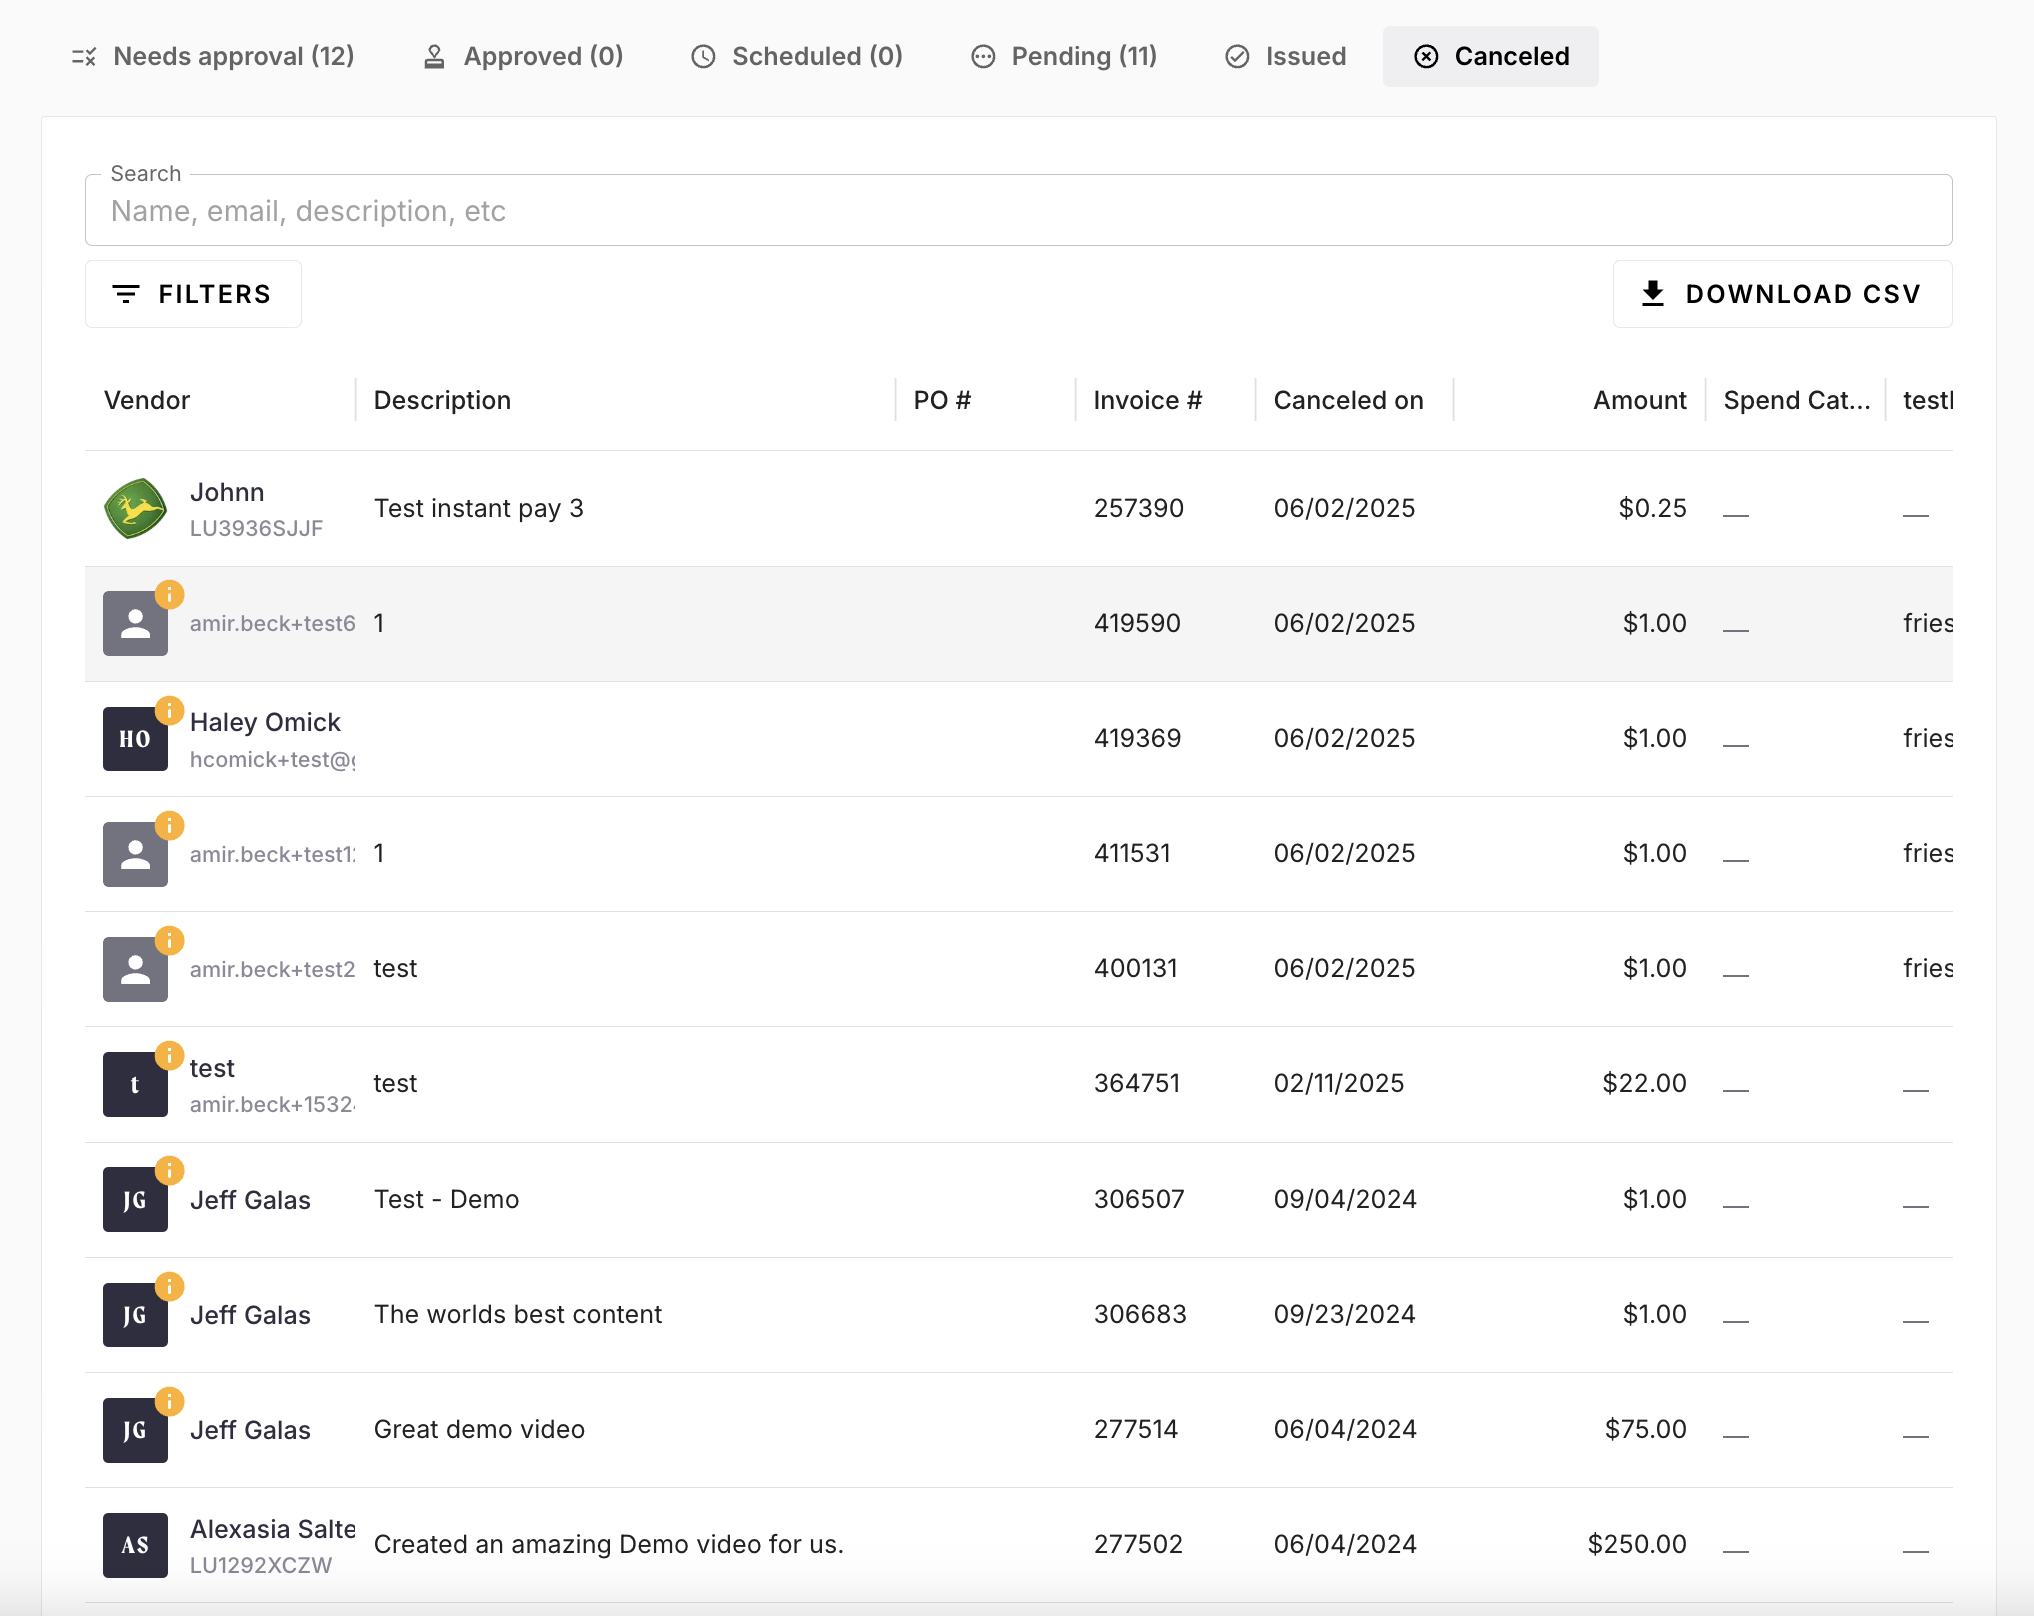This screenshot has height=1616, width=2034.
Task: Click the Vendor column header
Action: click(147, 400)
